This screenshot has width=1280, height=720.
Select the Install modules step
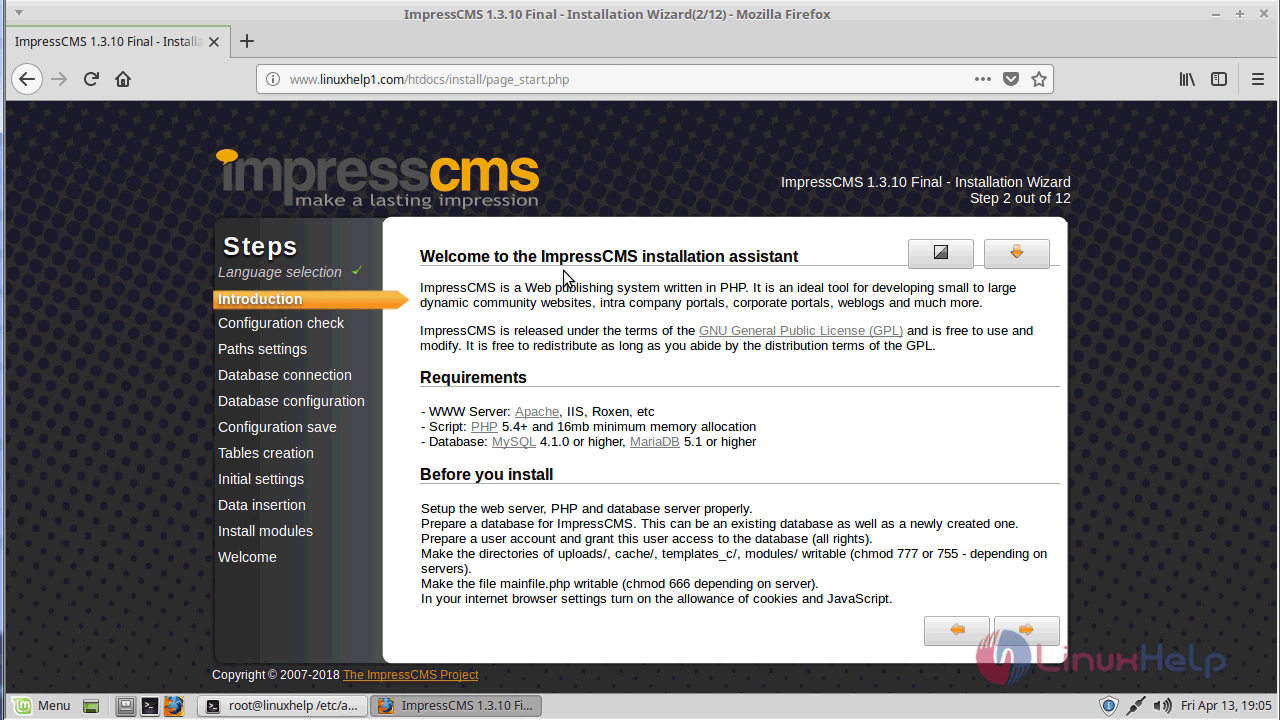click(266, 531)
